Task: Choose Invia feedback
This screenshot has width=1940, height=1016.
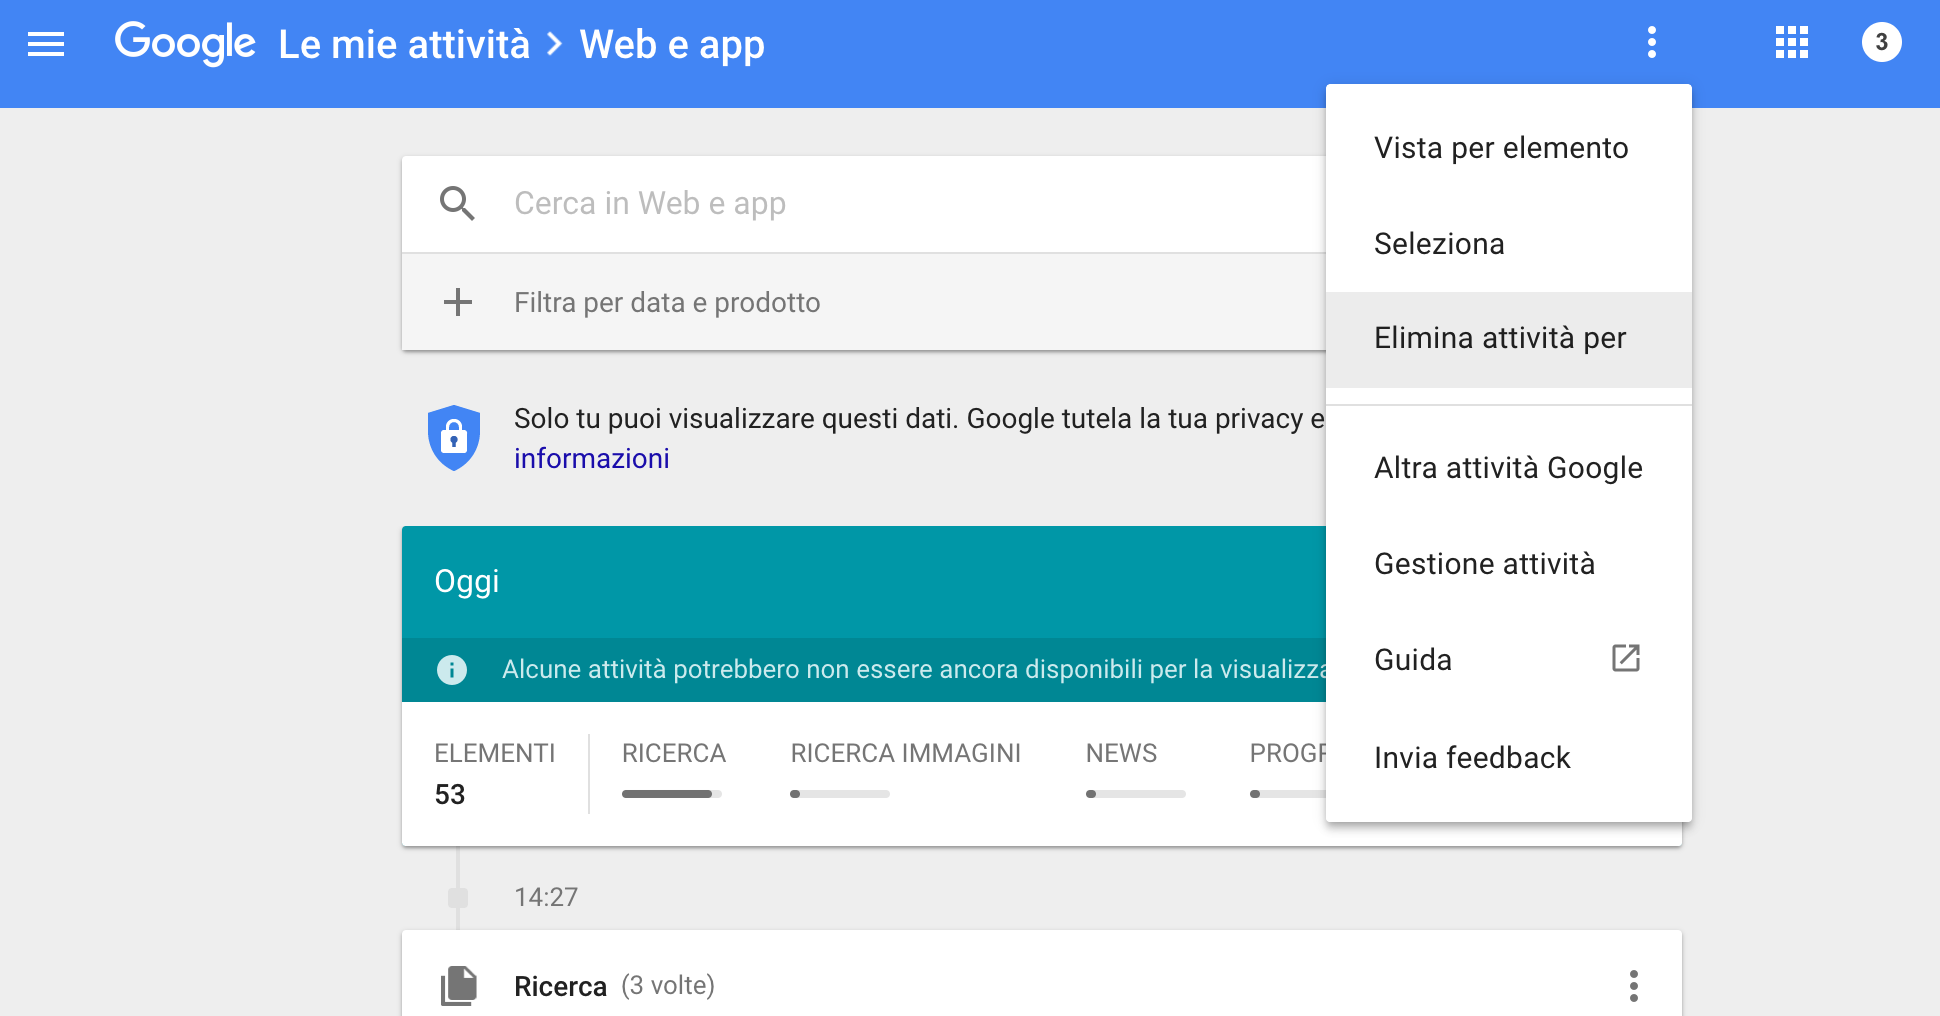Action: 1508,757
